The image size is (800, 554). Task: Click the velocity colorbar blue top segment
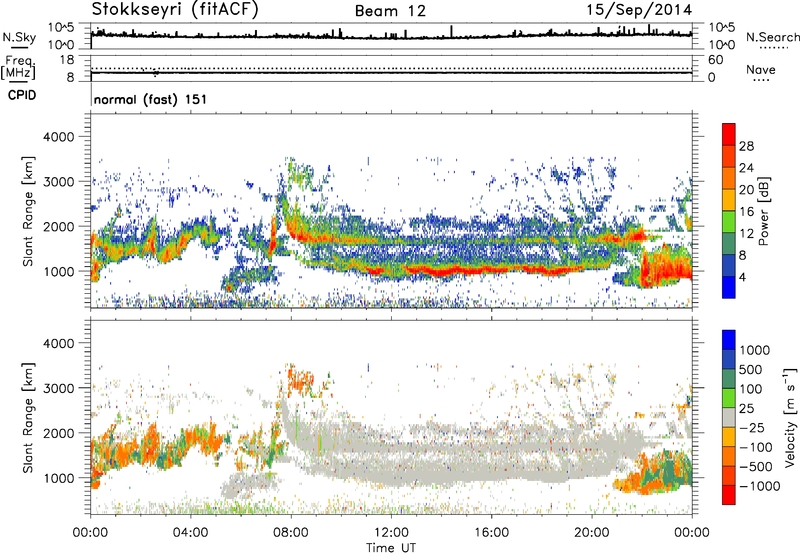point(729,340)
